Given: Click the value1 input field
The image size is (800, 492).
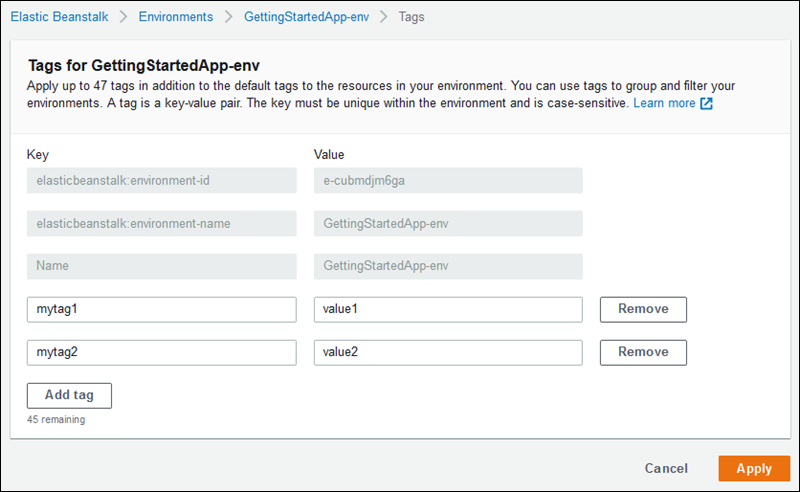Looking at the screenshot, I should 448,310.
